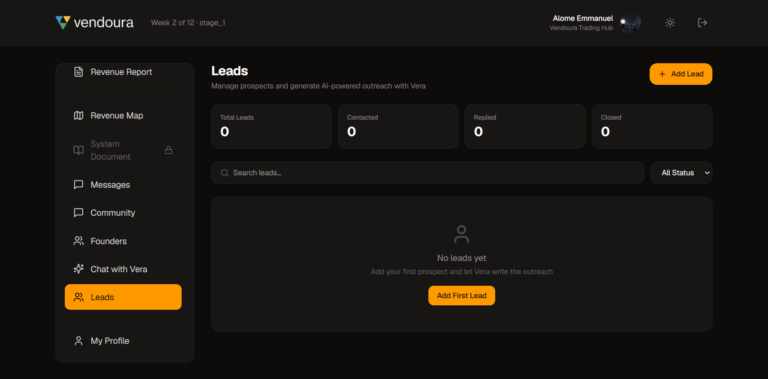This screenshot has height=379, width=768.
Task: Toggle the light/dark theme sun icon
Action: (670, 23)
